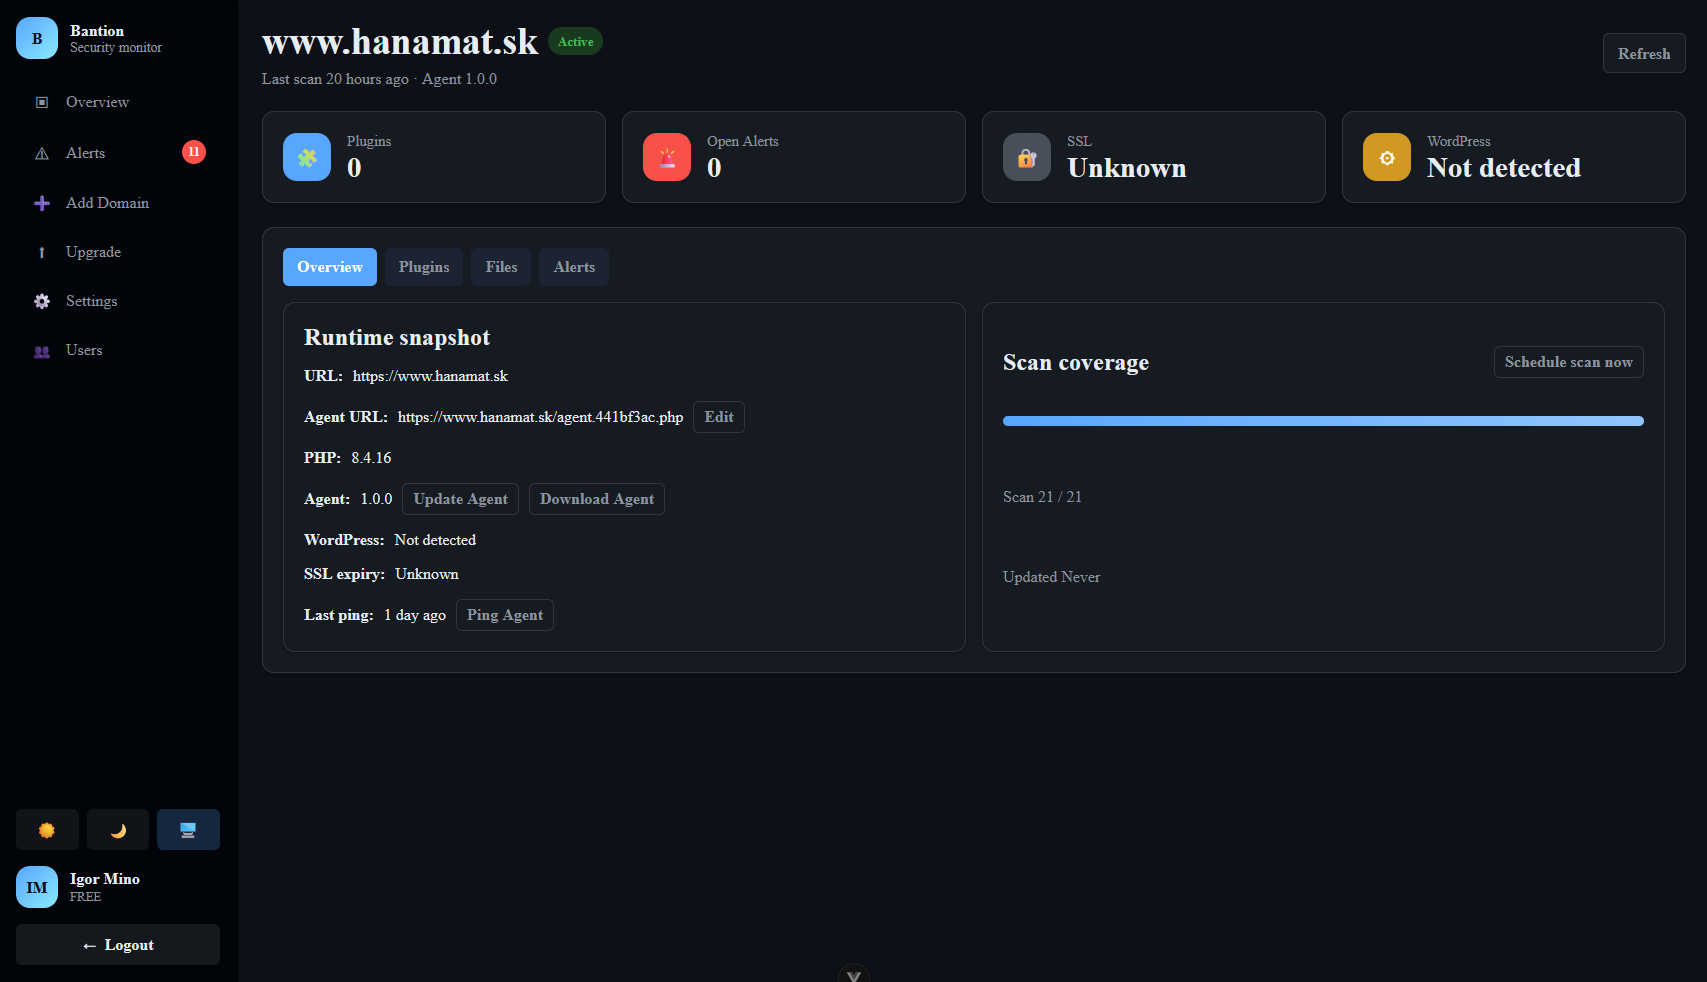Click Download Agent button

597,499
